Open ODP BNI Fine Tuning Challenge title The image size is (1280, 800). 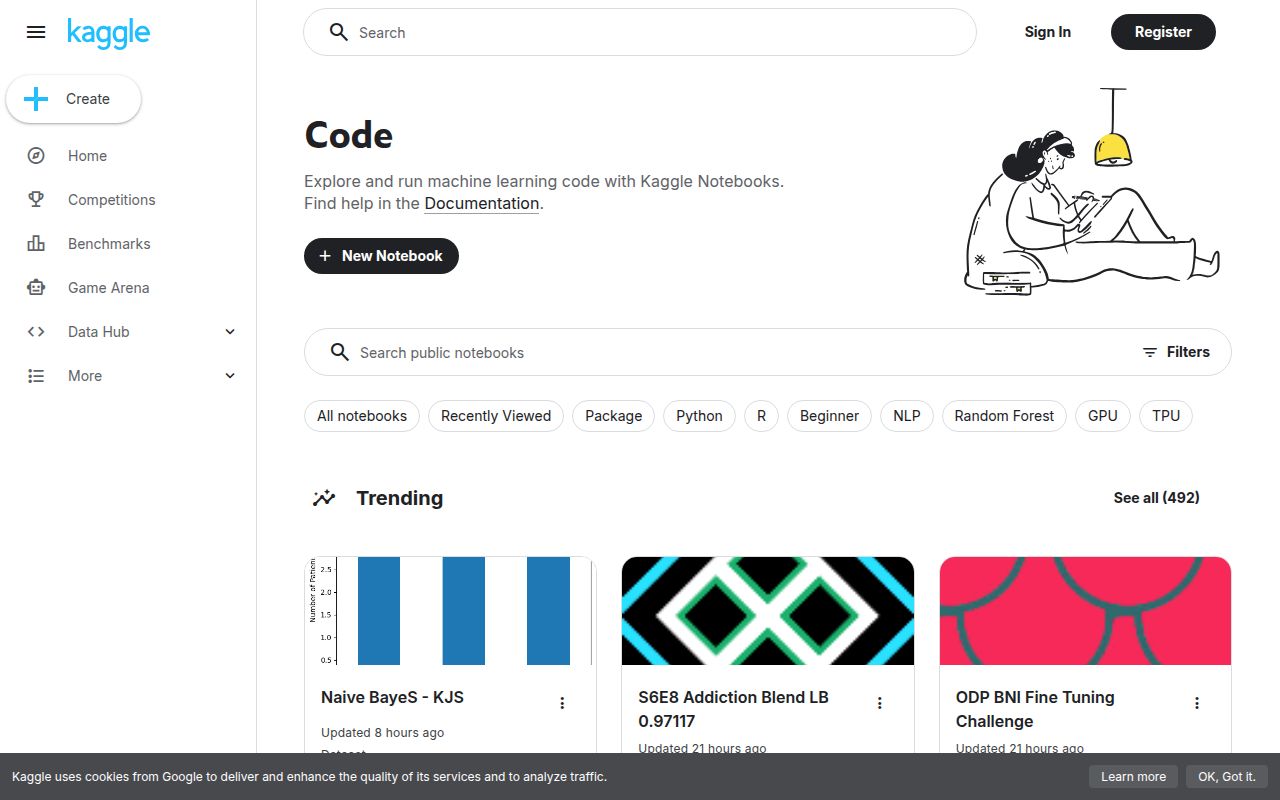pyautogui.click(x=1035, y=709)
